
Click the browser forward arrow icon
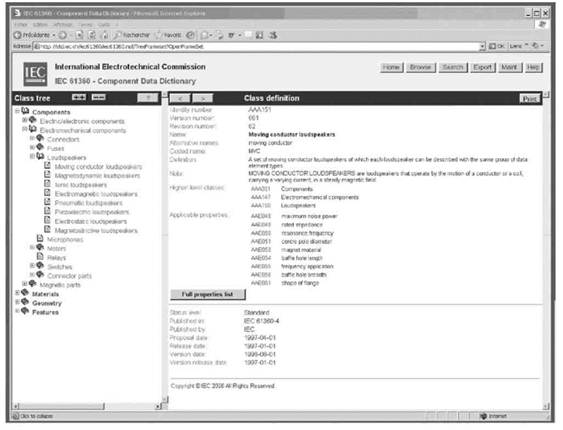62,35
